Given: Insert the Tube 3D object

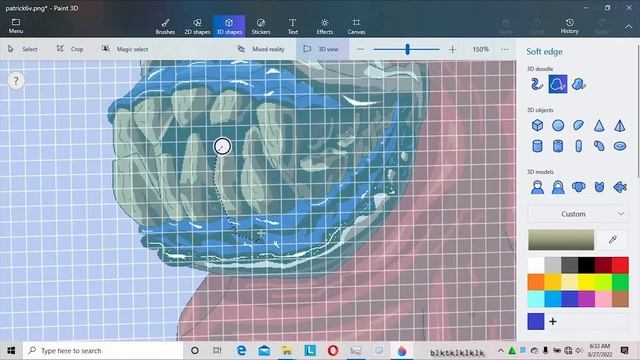Looking at the screenshot, I should click(x=558, y=146).
